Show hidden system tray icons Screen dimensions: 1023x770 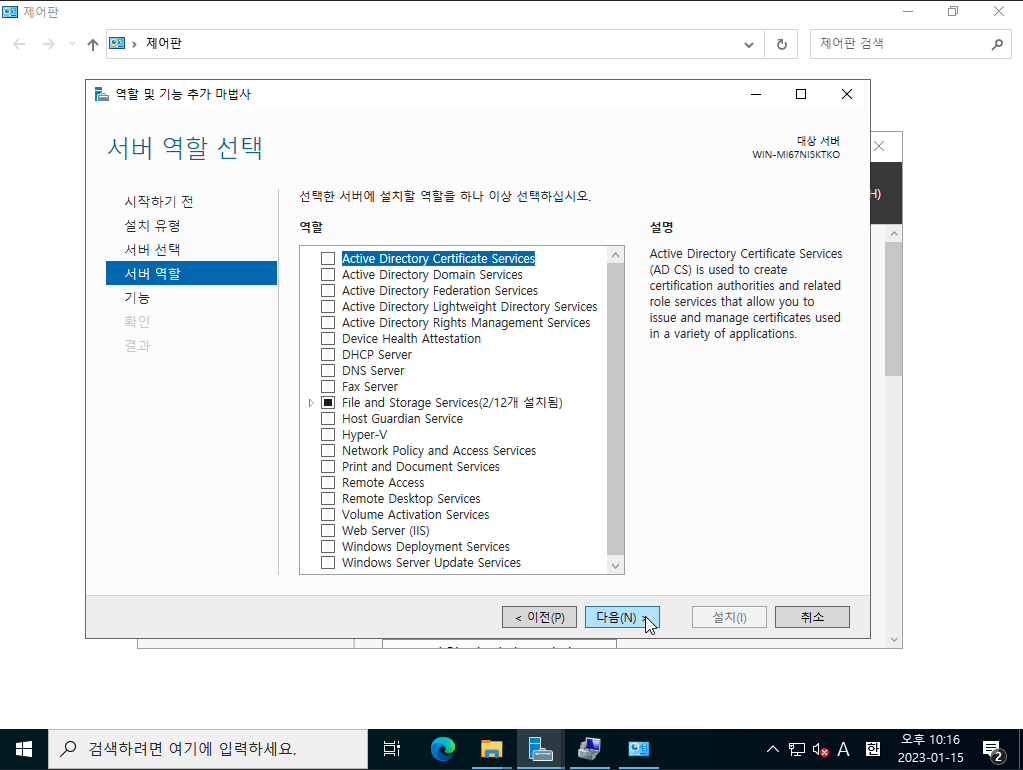(x=772, y=749)
